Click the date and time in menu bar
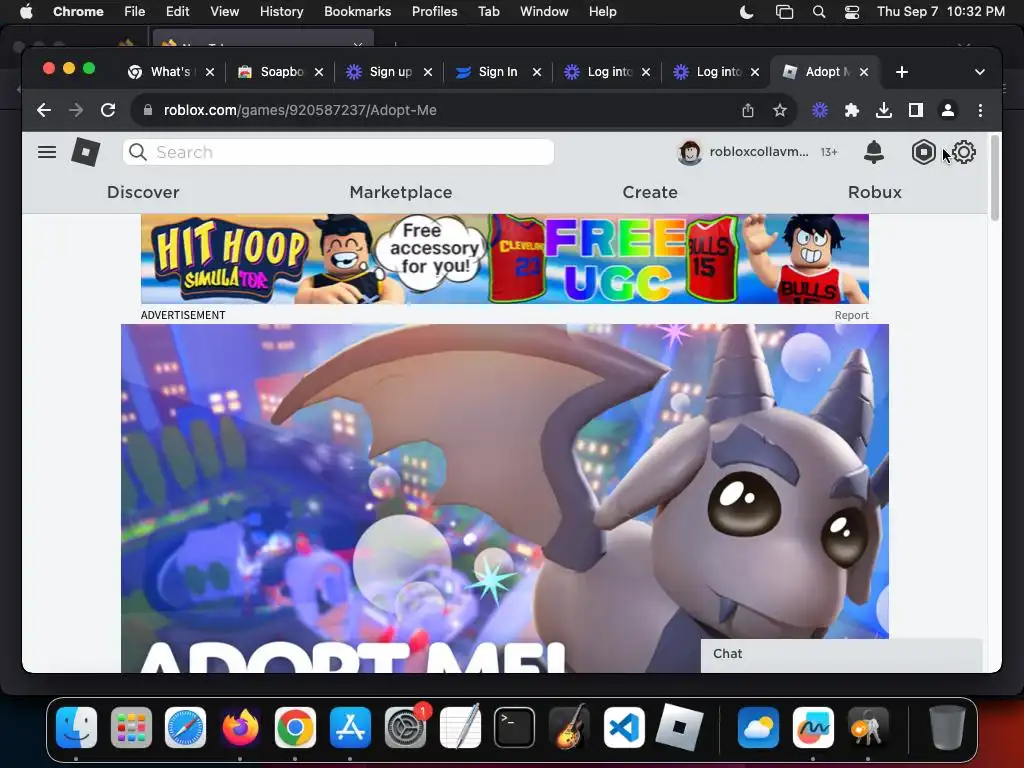 coord(940,12)
